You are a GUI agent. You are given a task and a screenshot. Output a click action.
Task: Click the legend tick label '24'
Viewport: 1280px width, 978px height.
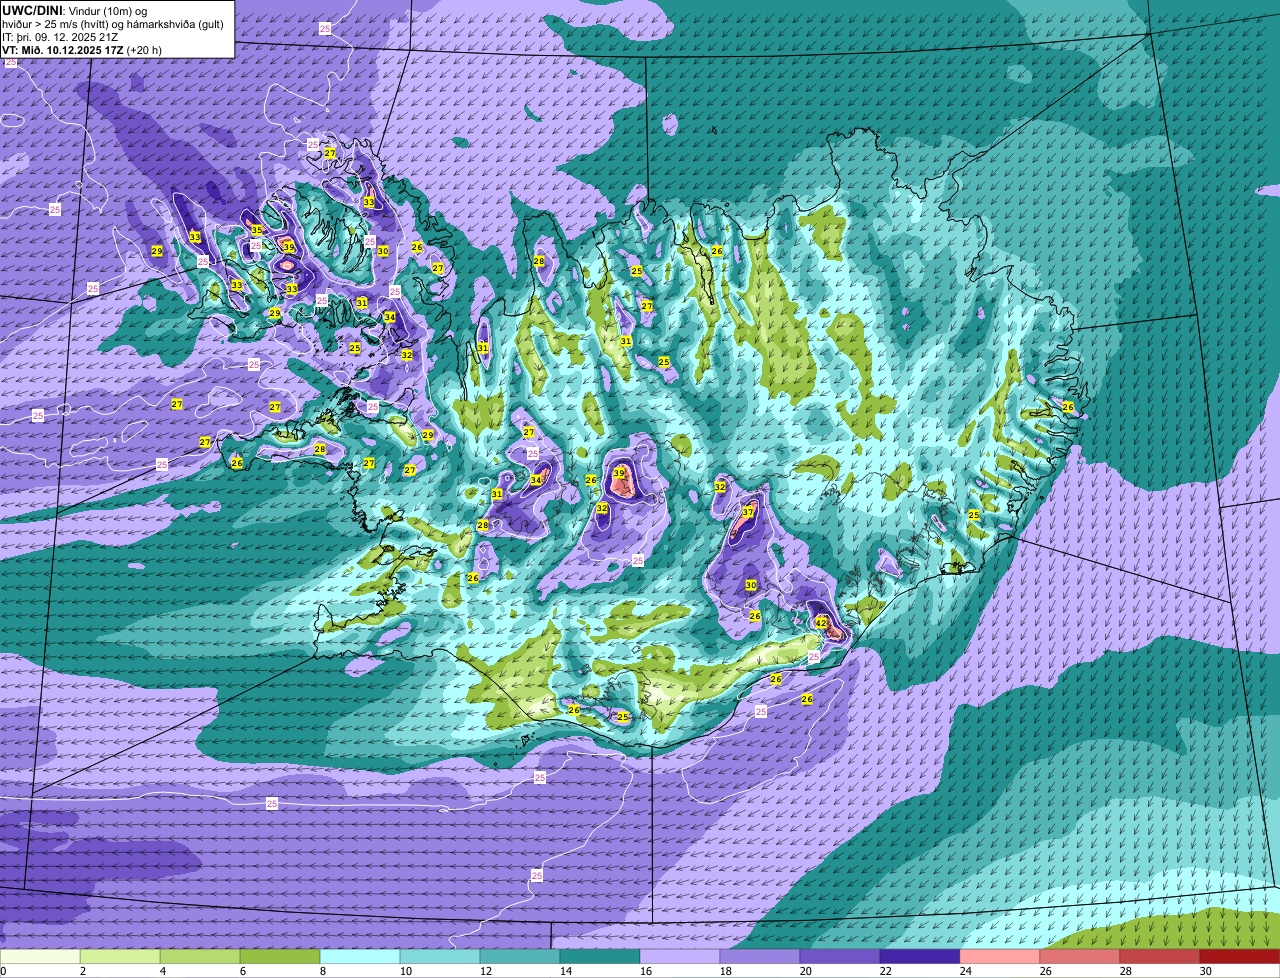coord(966,971)
